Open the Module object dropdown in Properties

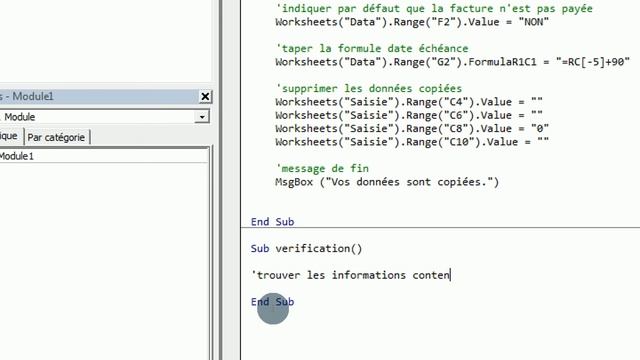click(x=202, y=117)
